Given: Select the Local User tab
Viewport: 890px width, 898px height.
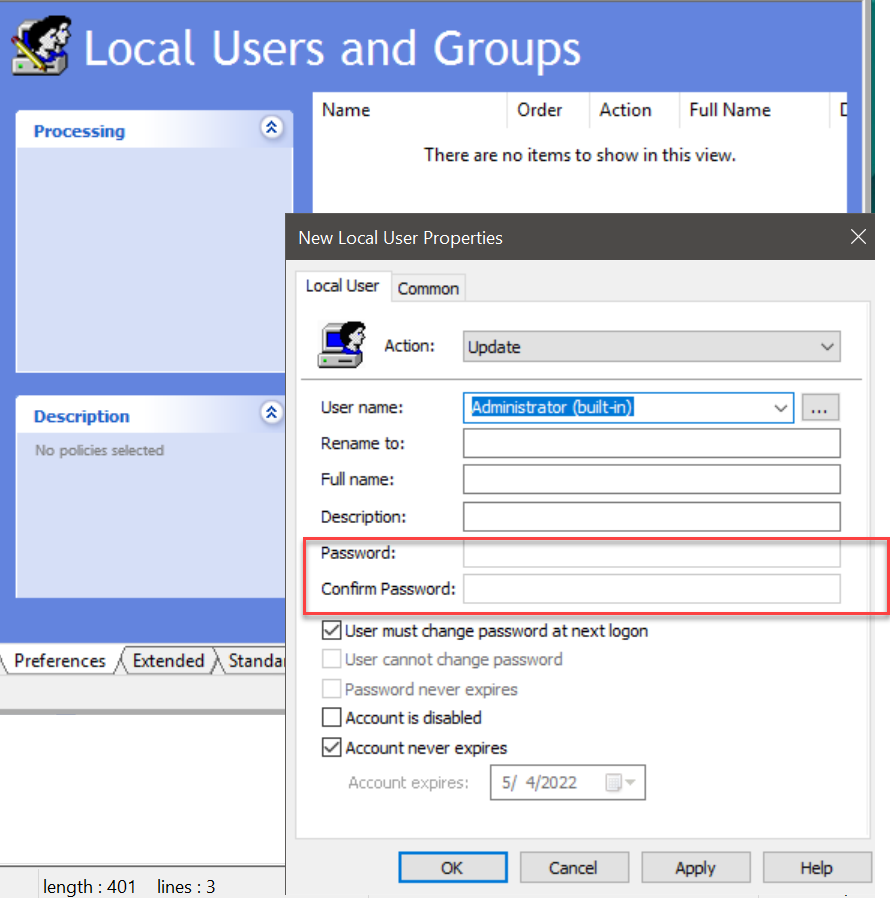Looking at the screenshot, I should (342, 285).
